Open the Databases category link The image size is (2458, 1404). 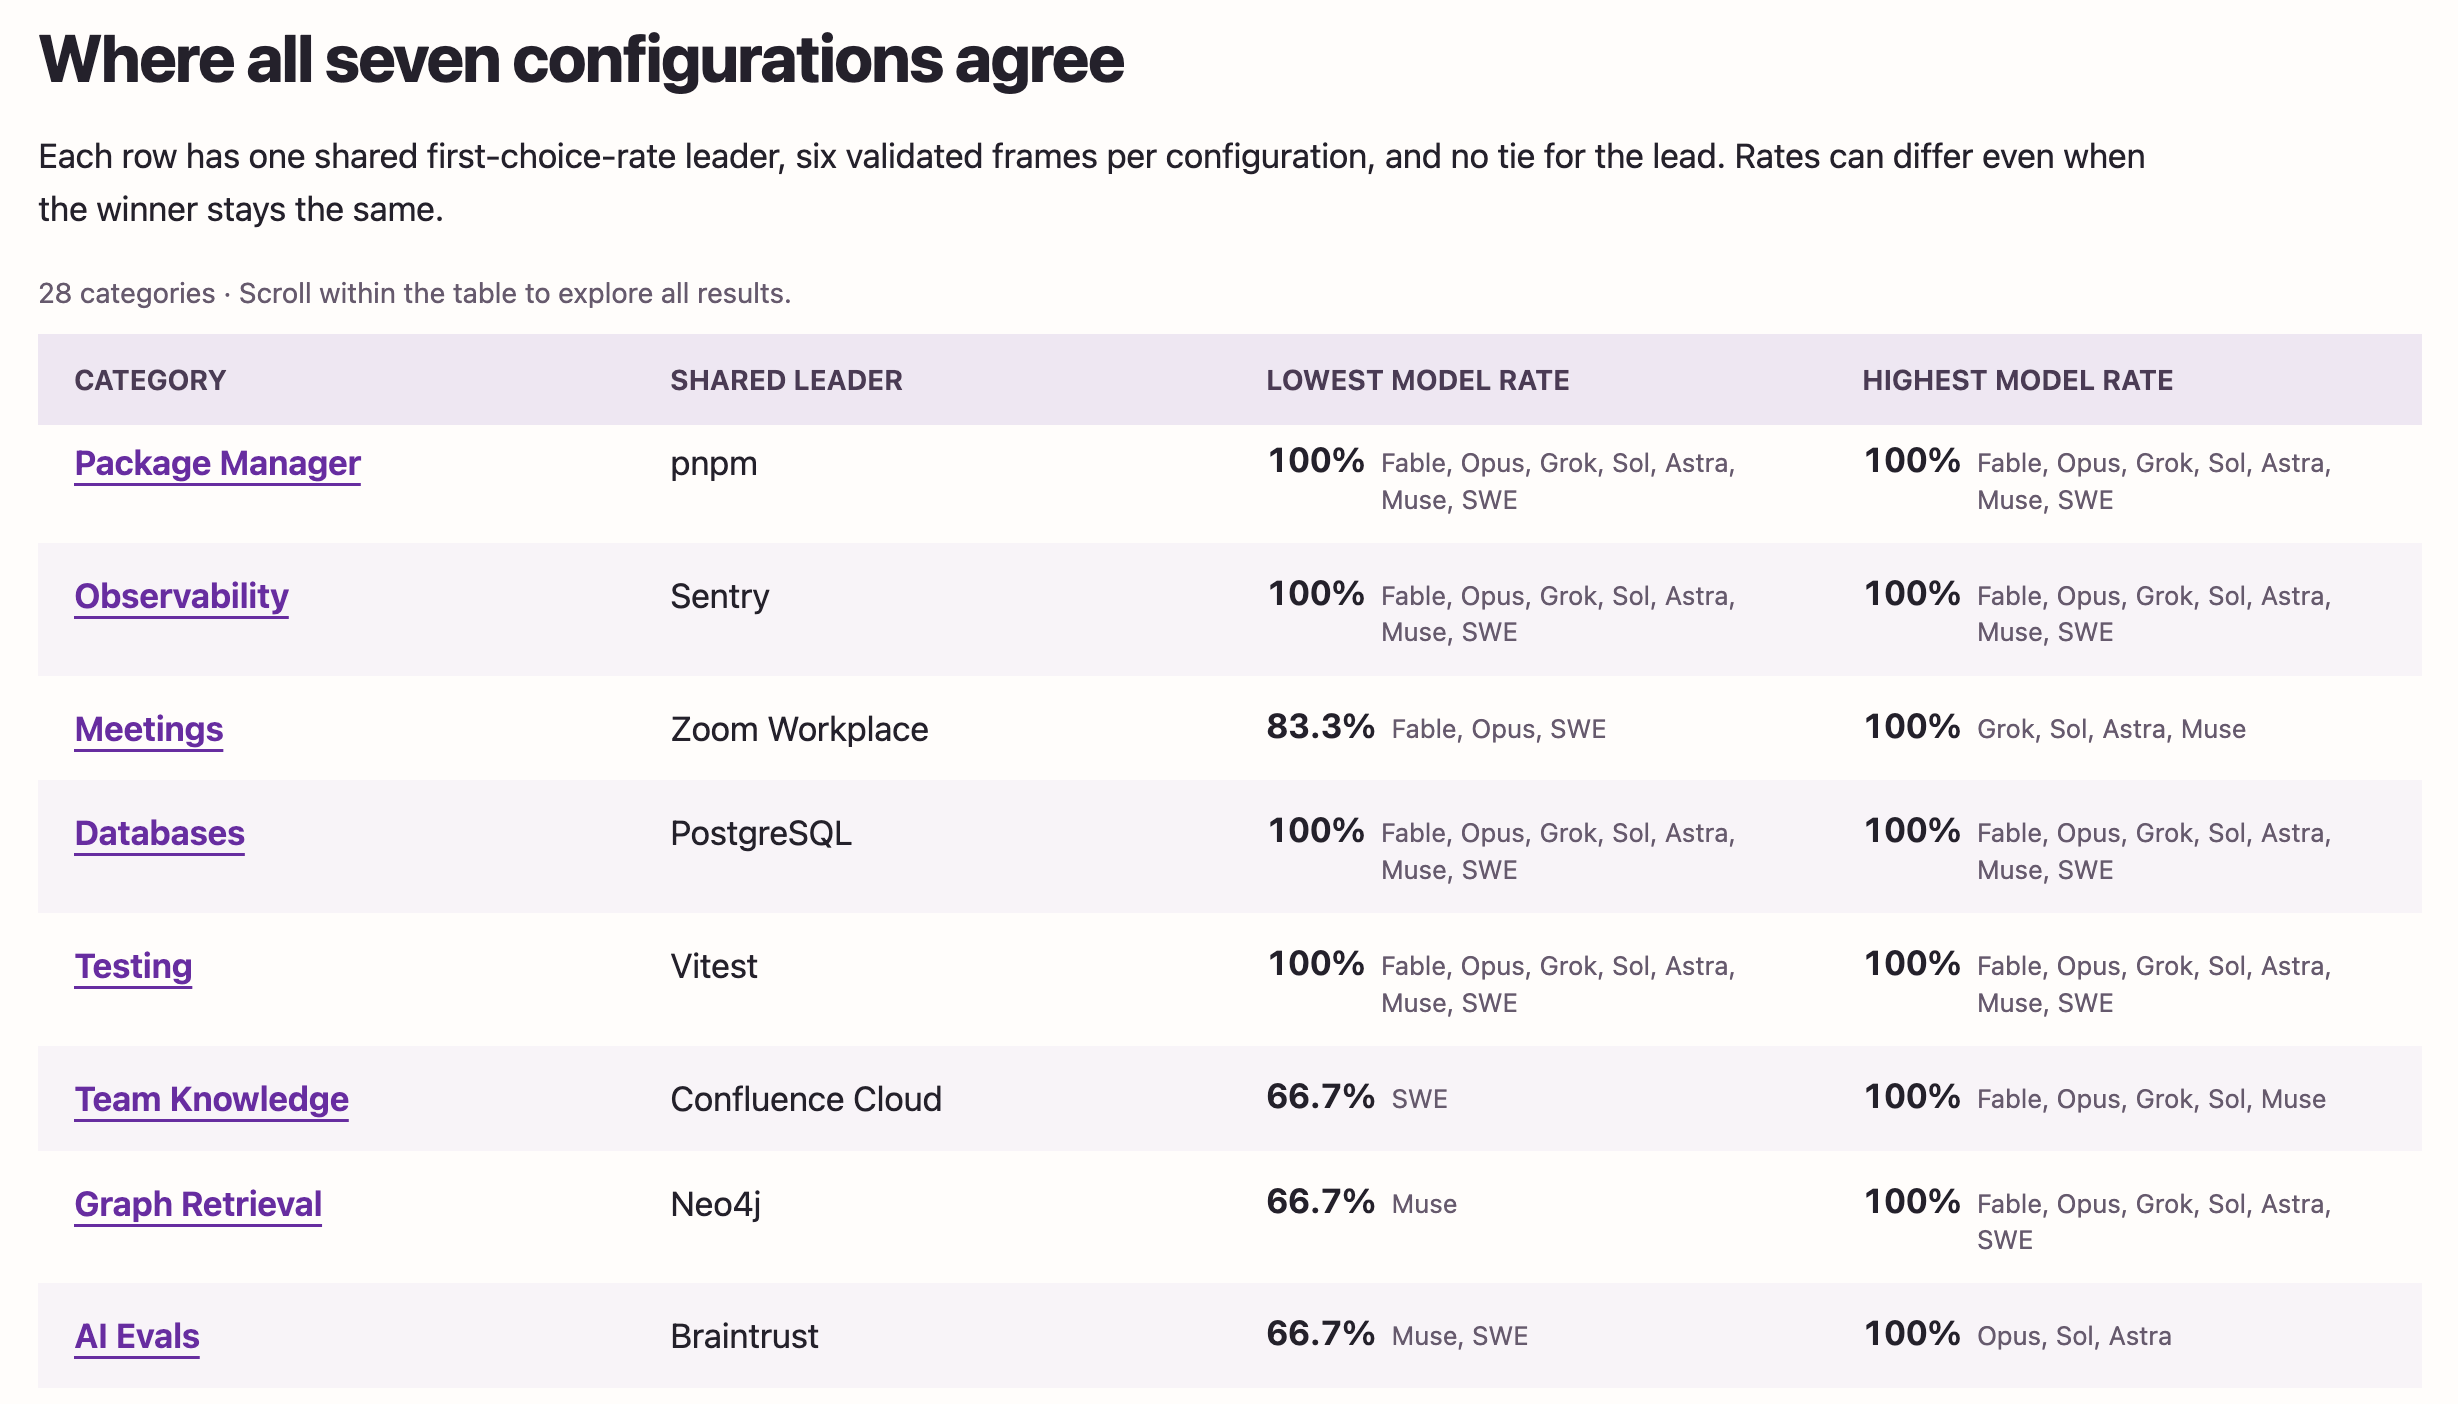159,834
